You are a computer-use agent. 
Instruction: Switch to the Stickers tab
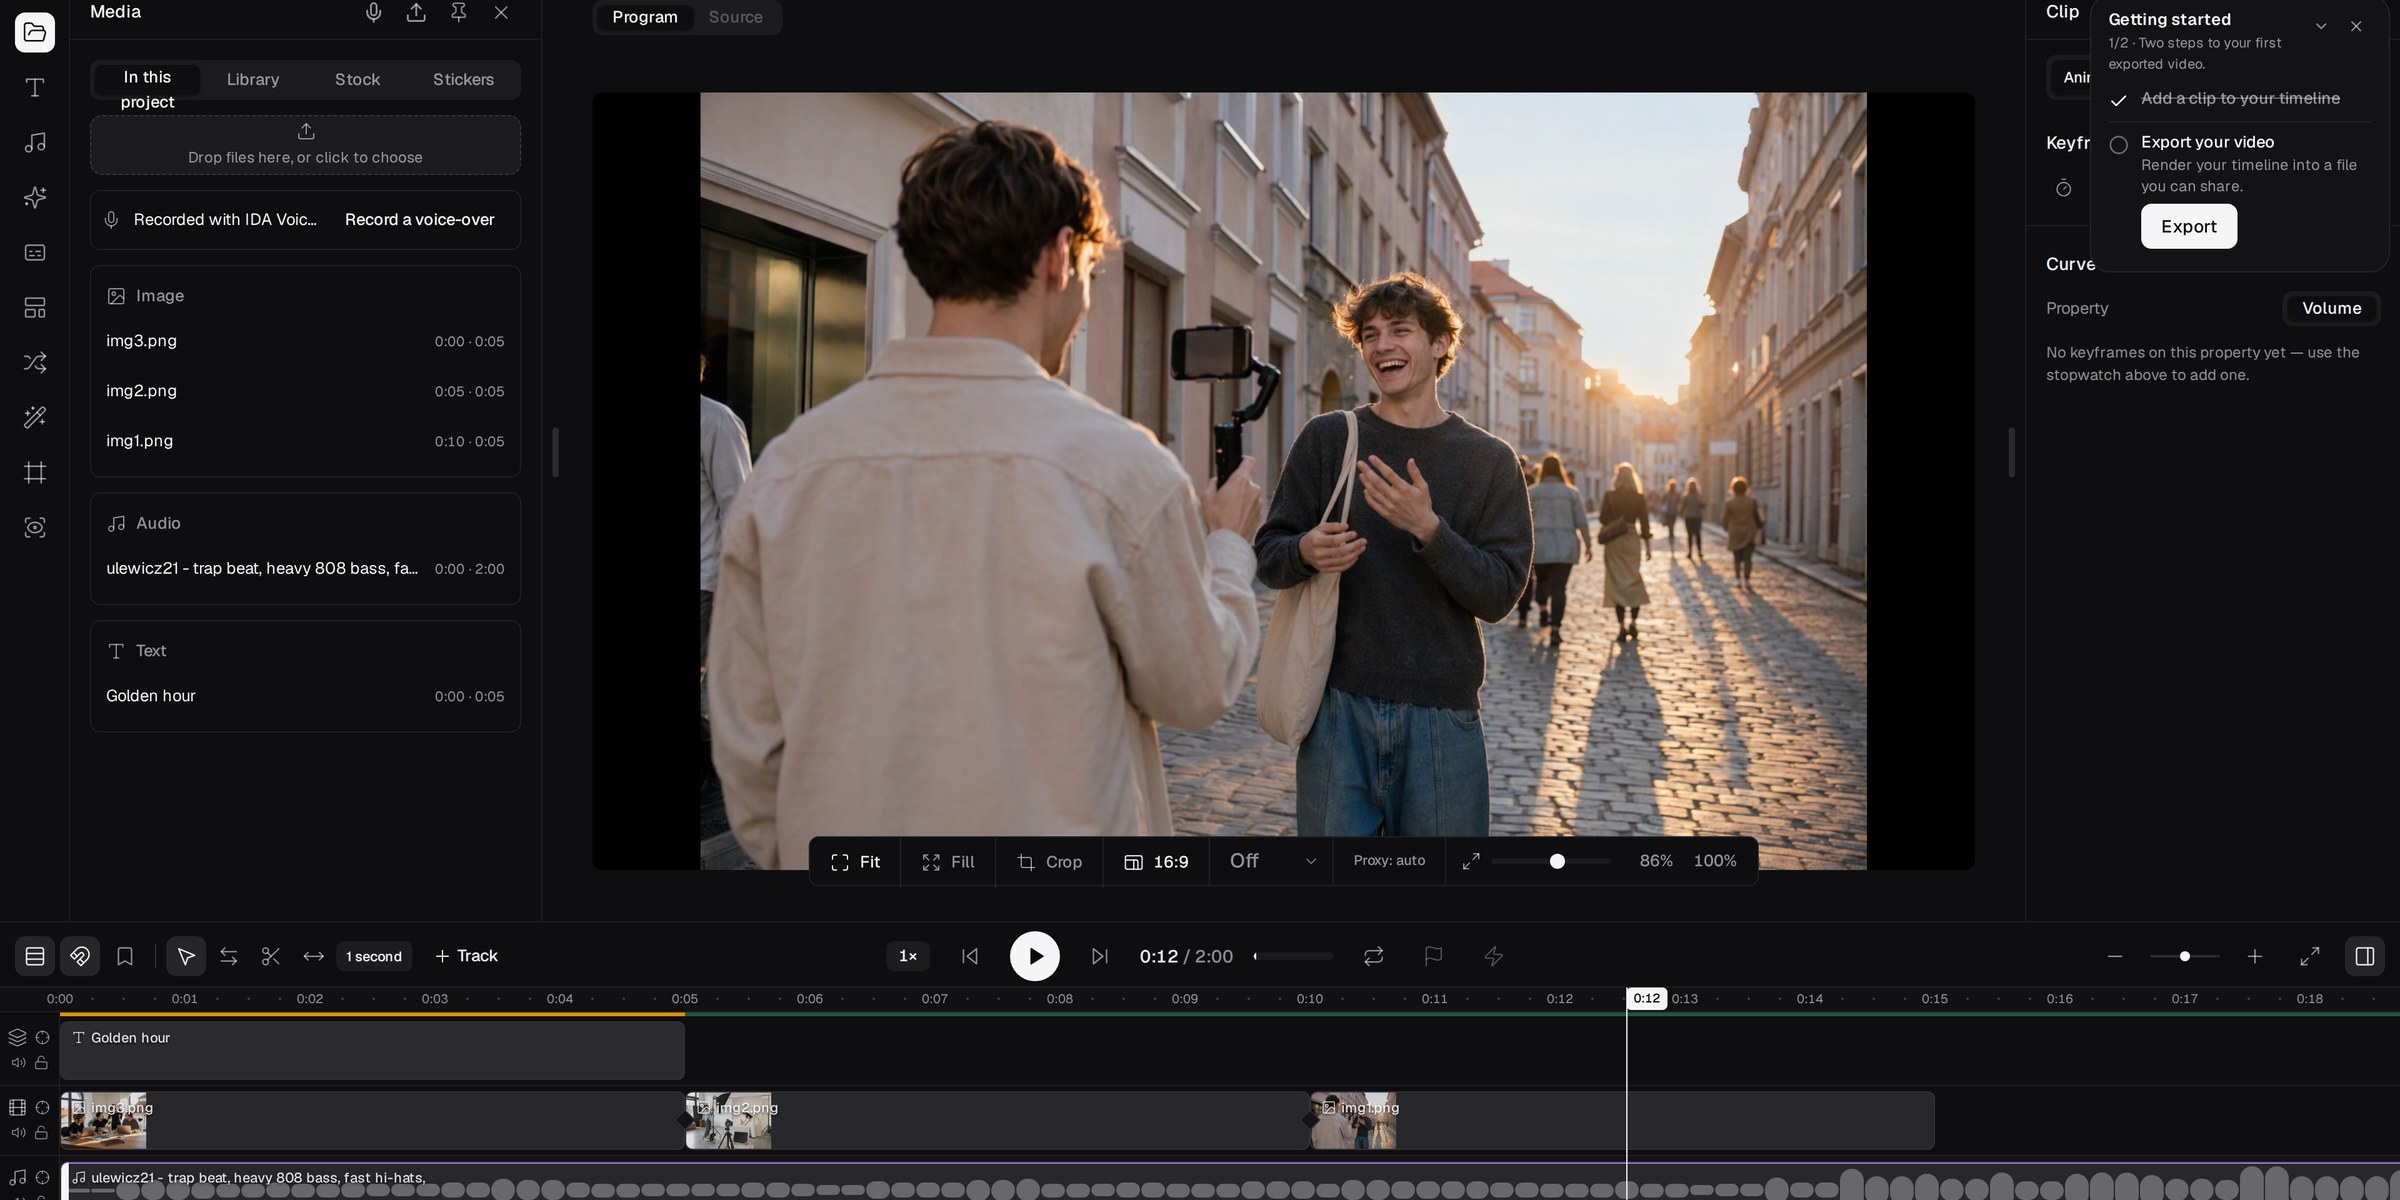(463, 80)
